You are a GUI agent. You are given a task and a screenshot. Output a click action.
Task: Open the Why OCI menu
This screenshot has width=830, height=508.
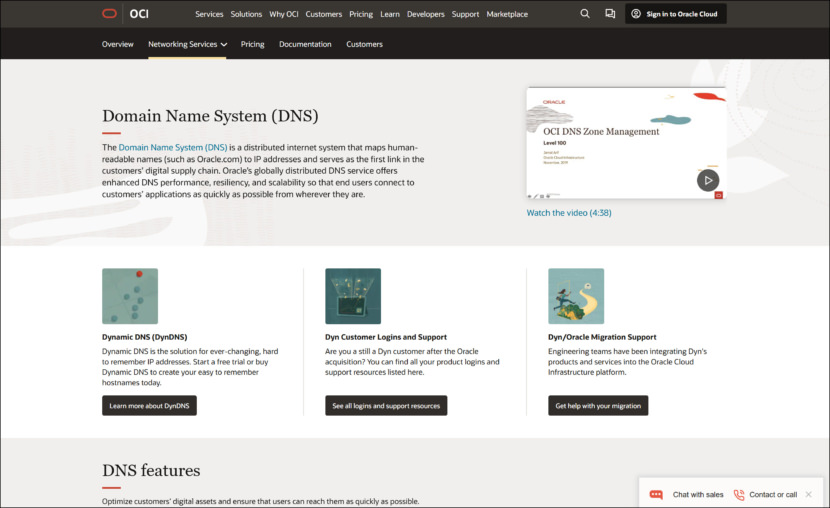pyautogui.click(x=284, y=14)
